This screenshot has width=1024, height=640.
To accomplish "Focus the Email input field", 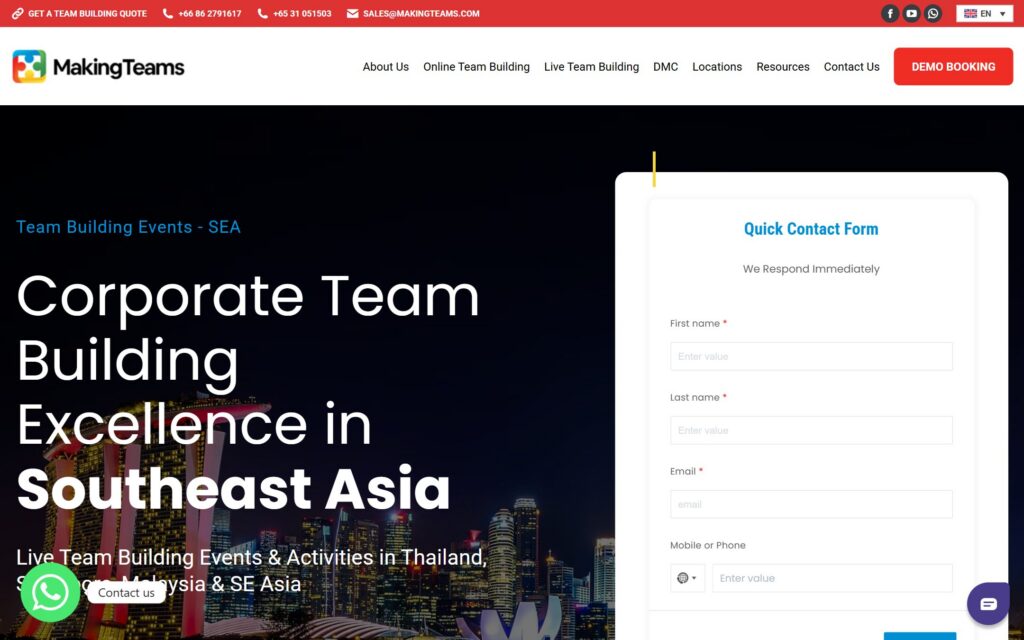I will [x=811, y=504].
